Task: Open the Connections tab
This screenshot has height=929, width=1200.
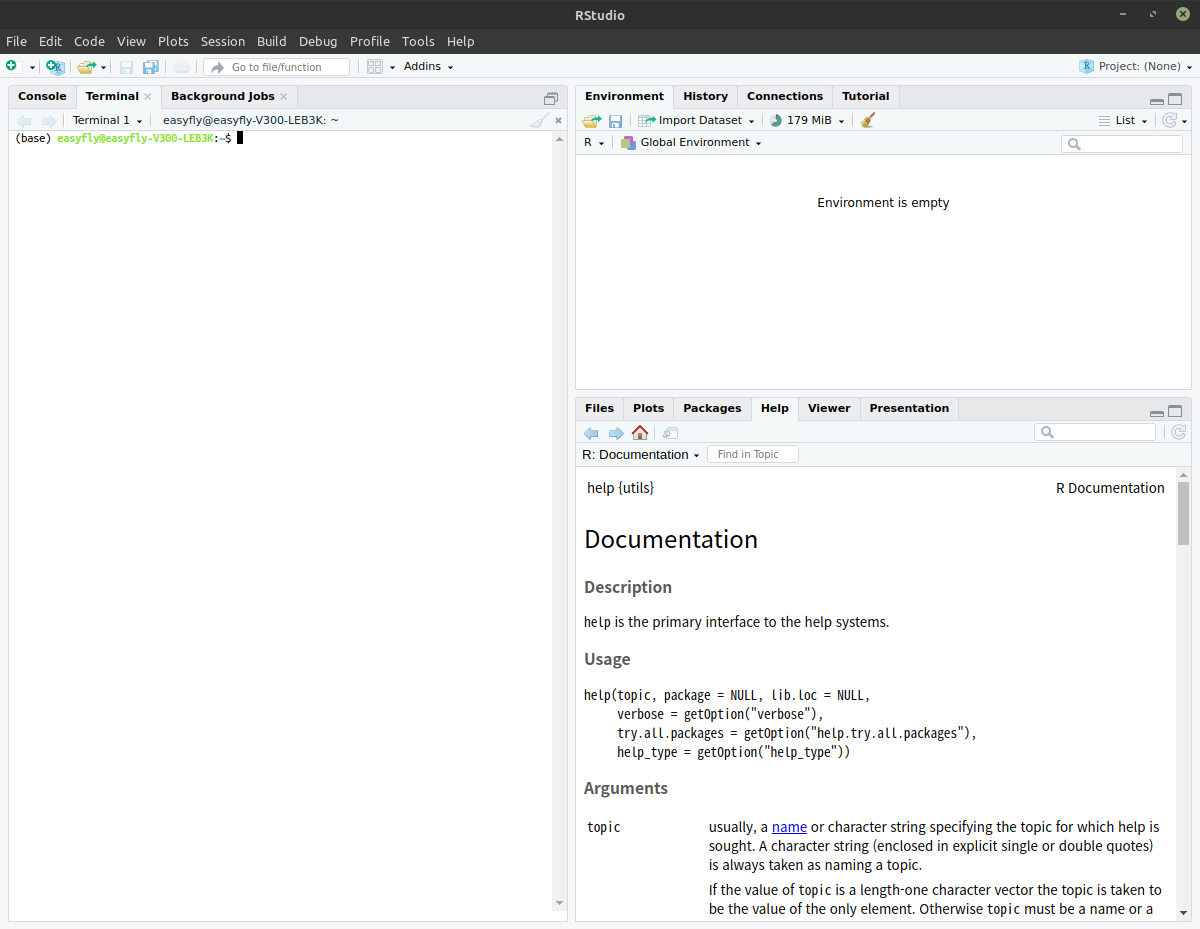Action: tap(785, 96)
